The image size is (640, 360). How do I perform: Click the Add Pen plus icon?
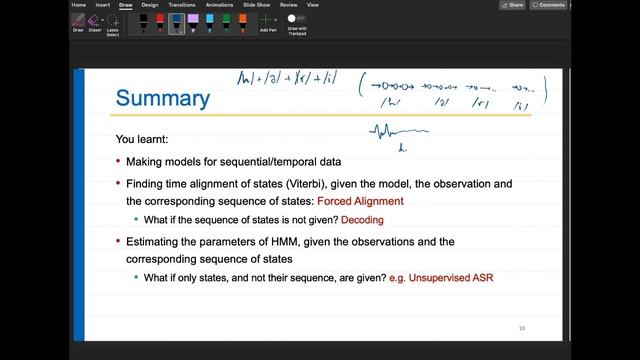(x=266, y=20)
